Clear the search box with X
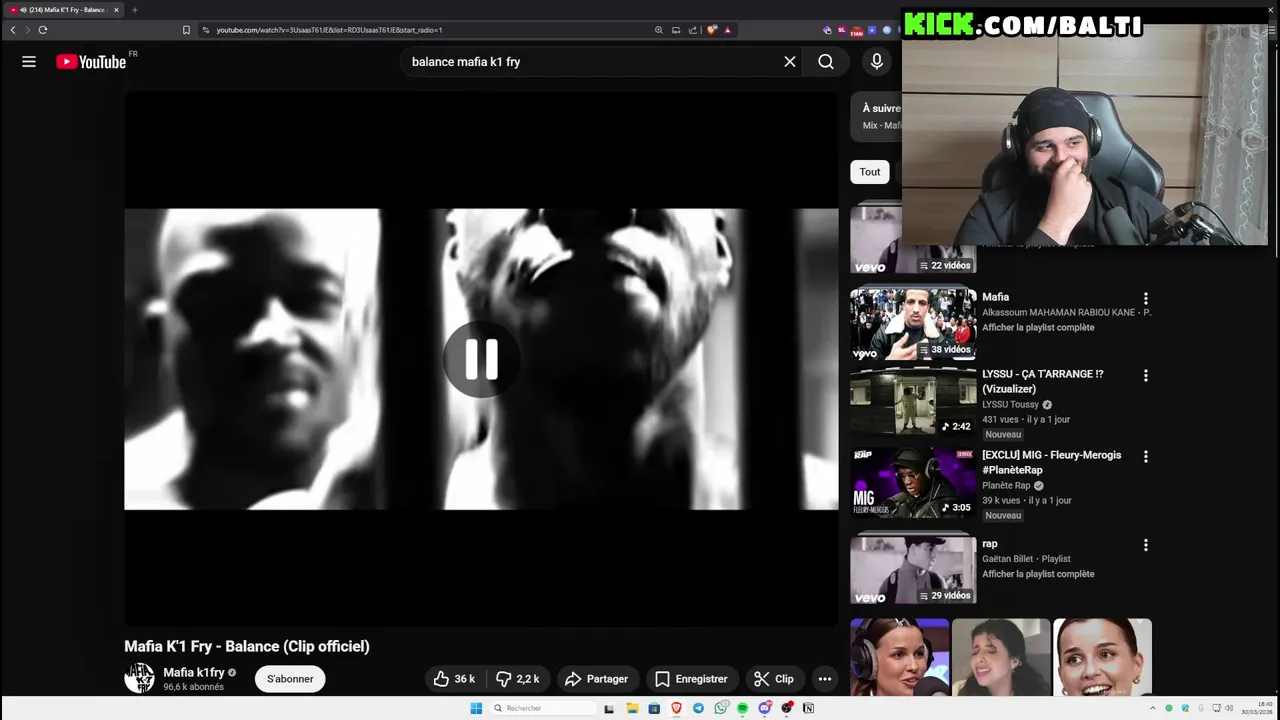1280x720 pixels. pyautogui.click(x=790, y=62)
